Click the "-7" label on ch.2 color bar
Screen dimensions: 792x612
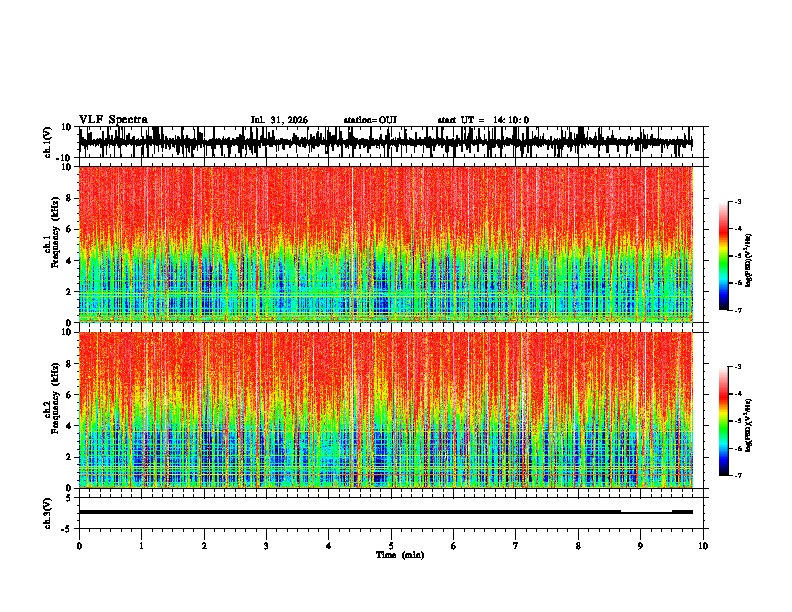pyautogui.click(x=737, y=475)
